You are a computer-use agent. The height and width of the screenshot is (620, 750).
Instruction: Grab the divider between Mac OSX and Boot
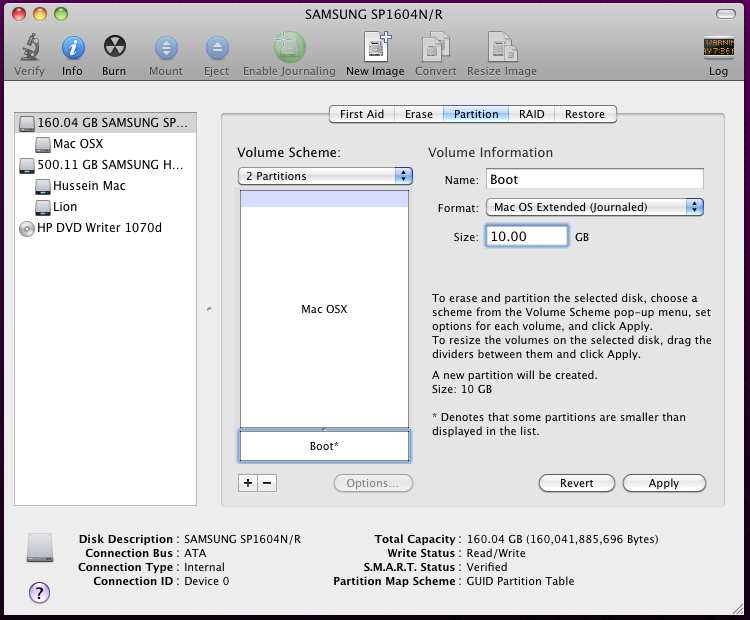324,429
